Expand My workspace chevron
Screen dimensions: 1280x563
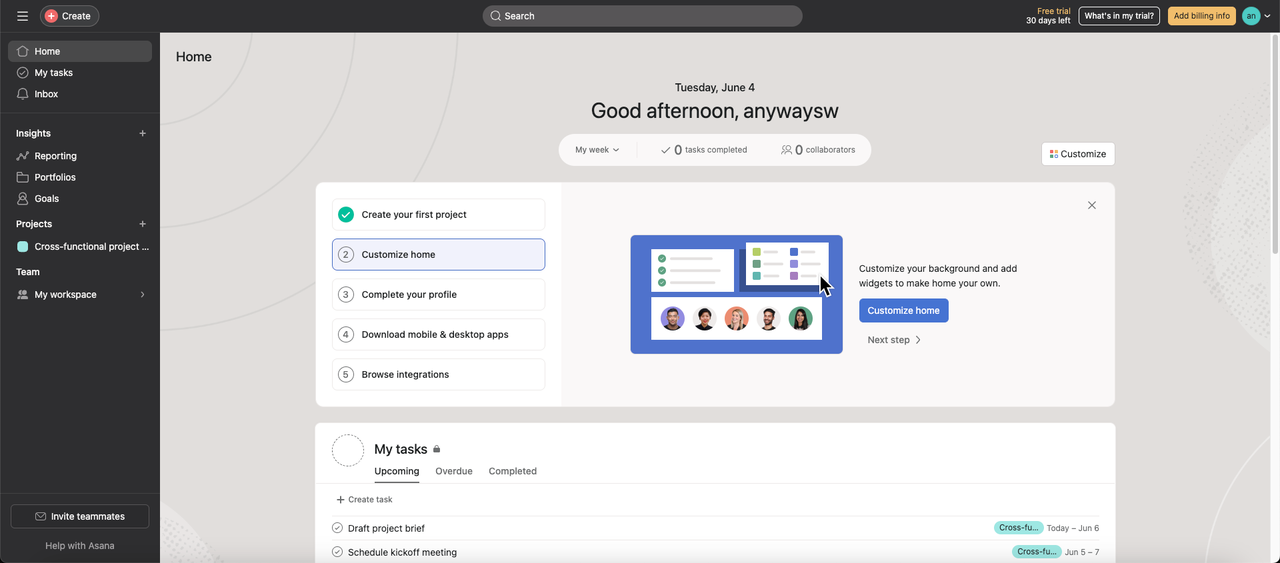click(142, 295)
